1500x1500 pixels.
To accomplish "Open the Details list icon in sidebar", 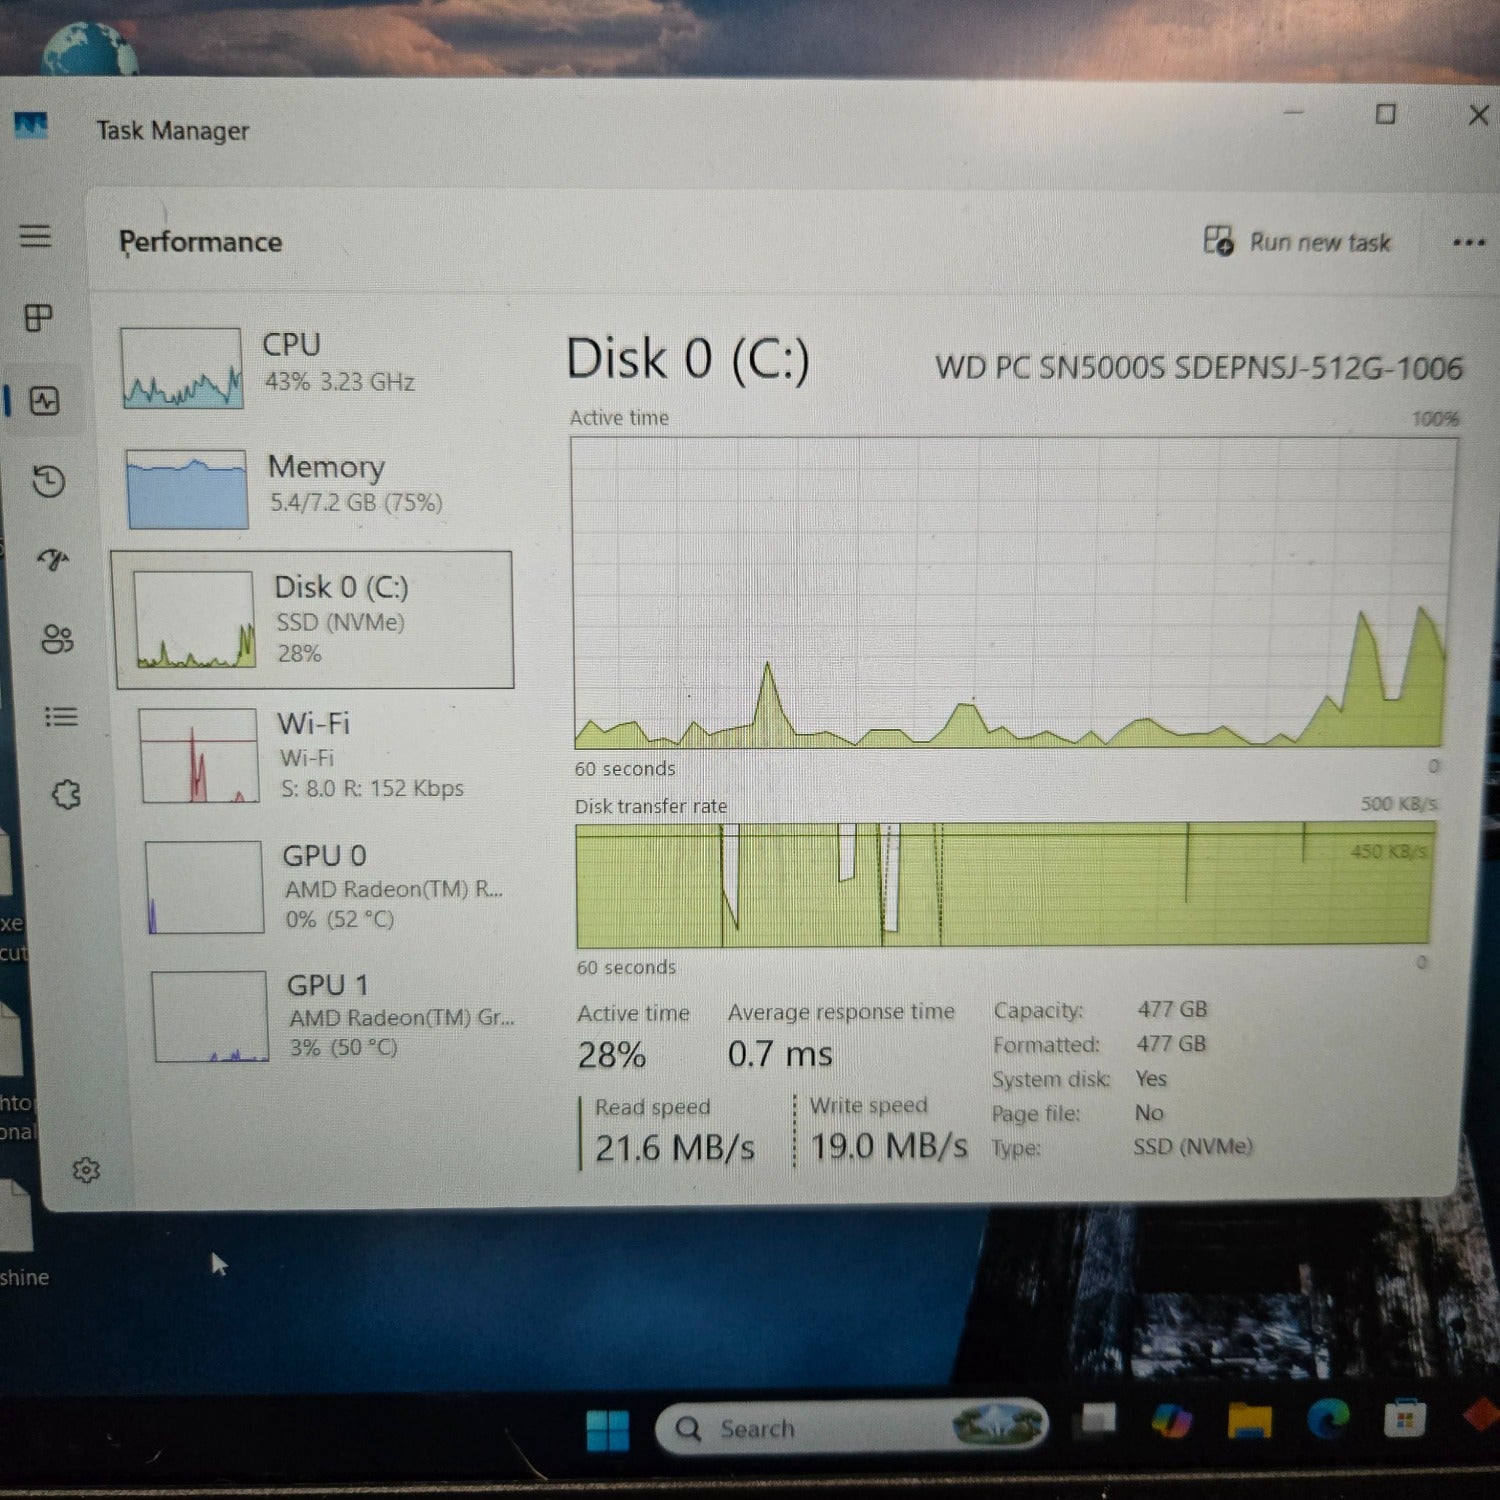I will (61, 717).
